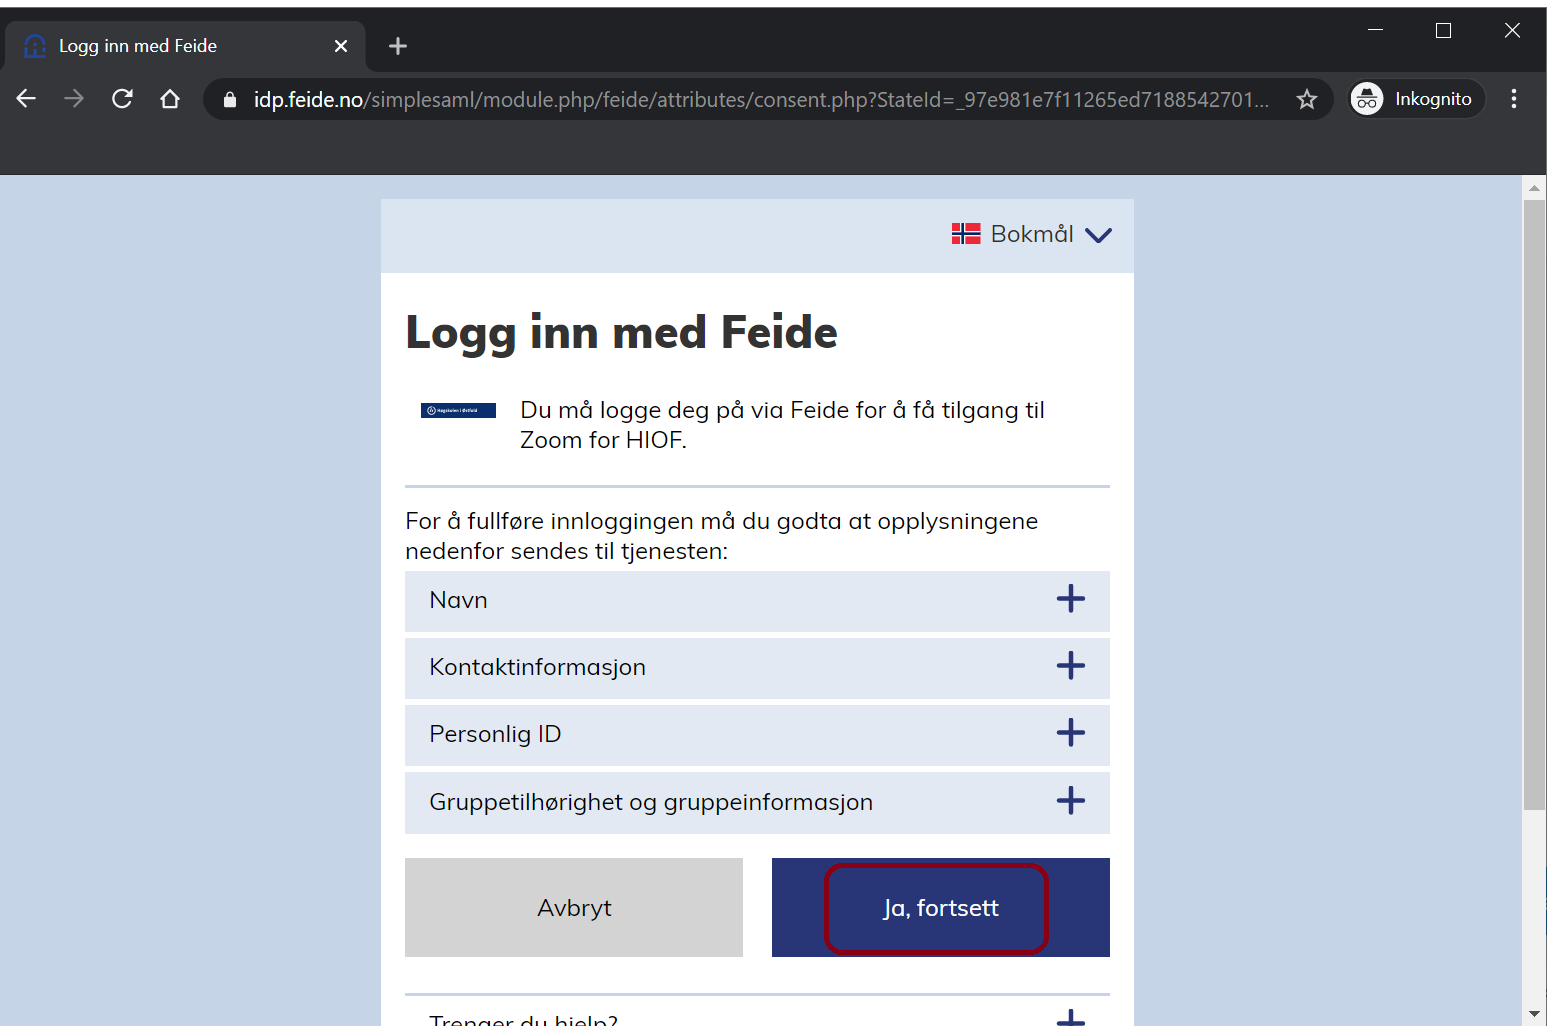Click the scrollbar down arrow
Screen dimensions: 1547x1026
1534,1014
